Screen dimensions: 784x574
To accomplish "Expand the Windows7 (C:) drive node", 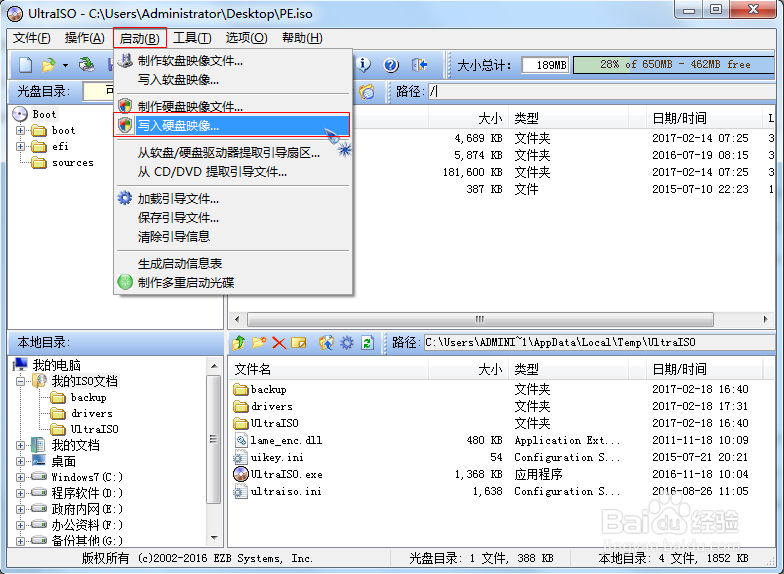I will coord(20,478).
